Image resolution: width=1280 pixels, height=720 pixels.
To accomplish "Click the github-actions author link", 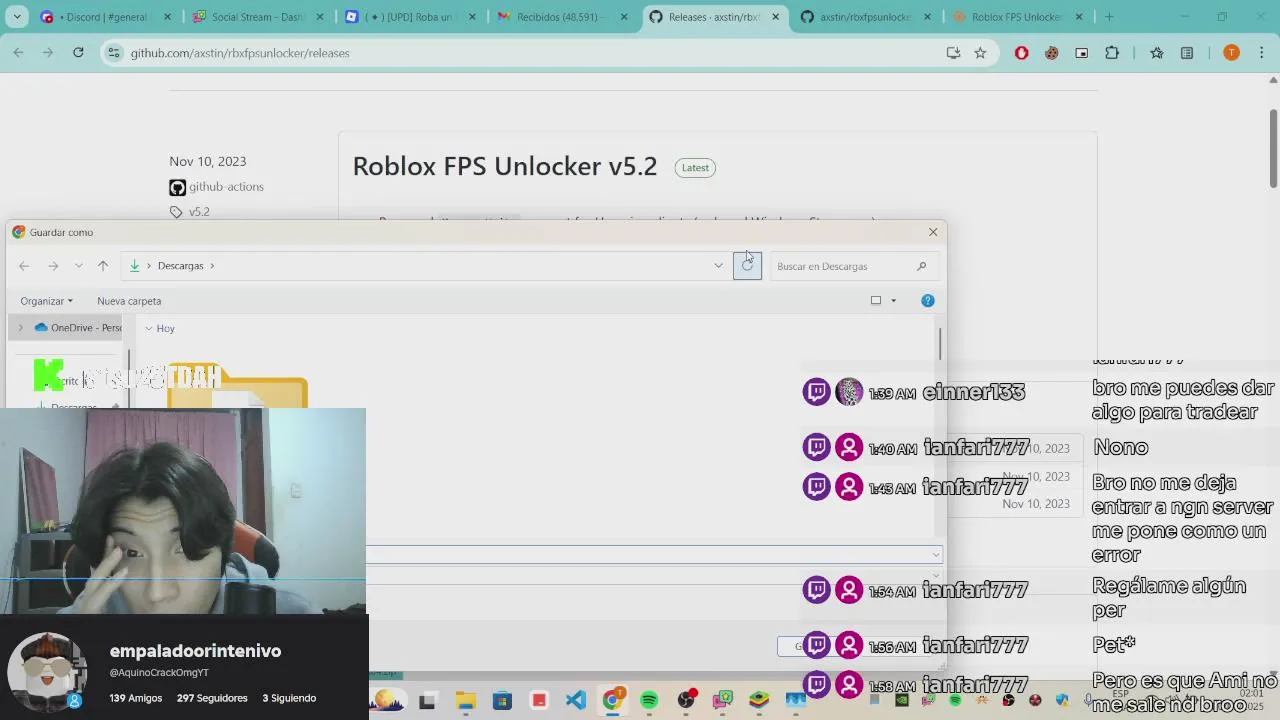I will pos(226,187).
